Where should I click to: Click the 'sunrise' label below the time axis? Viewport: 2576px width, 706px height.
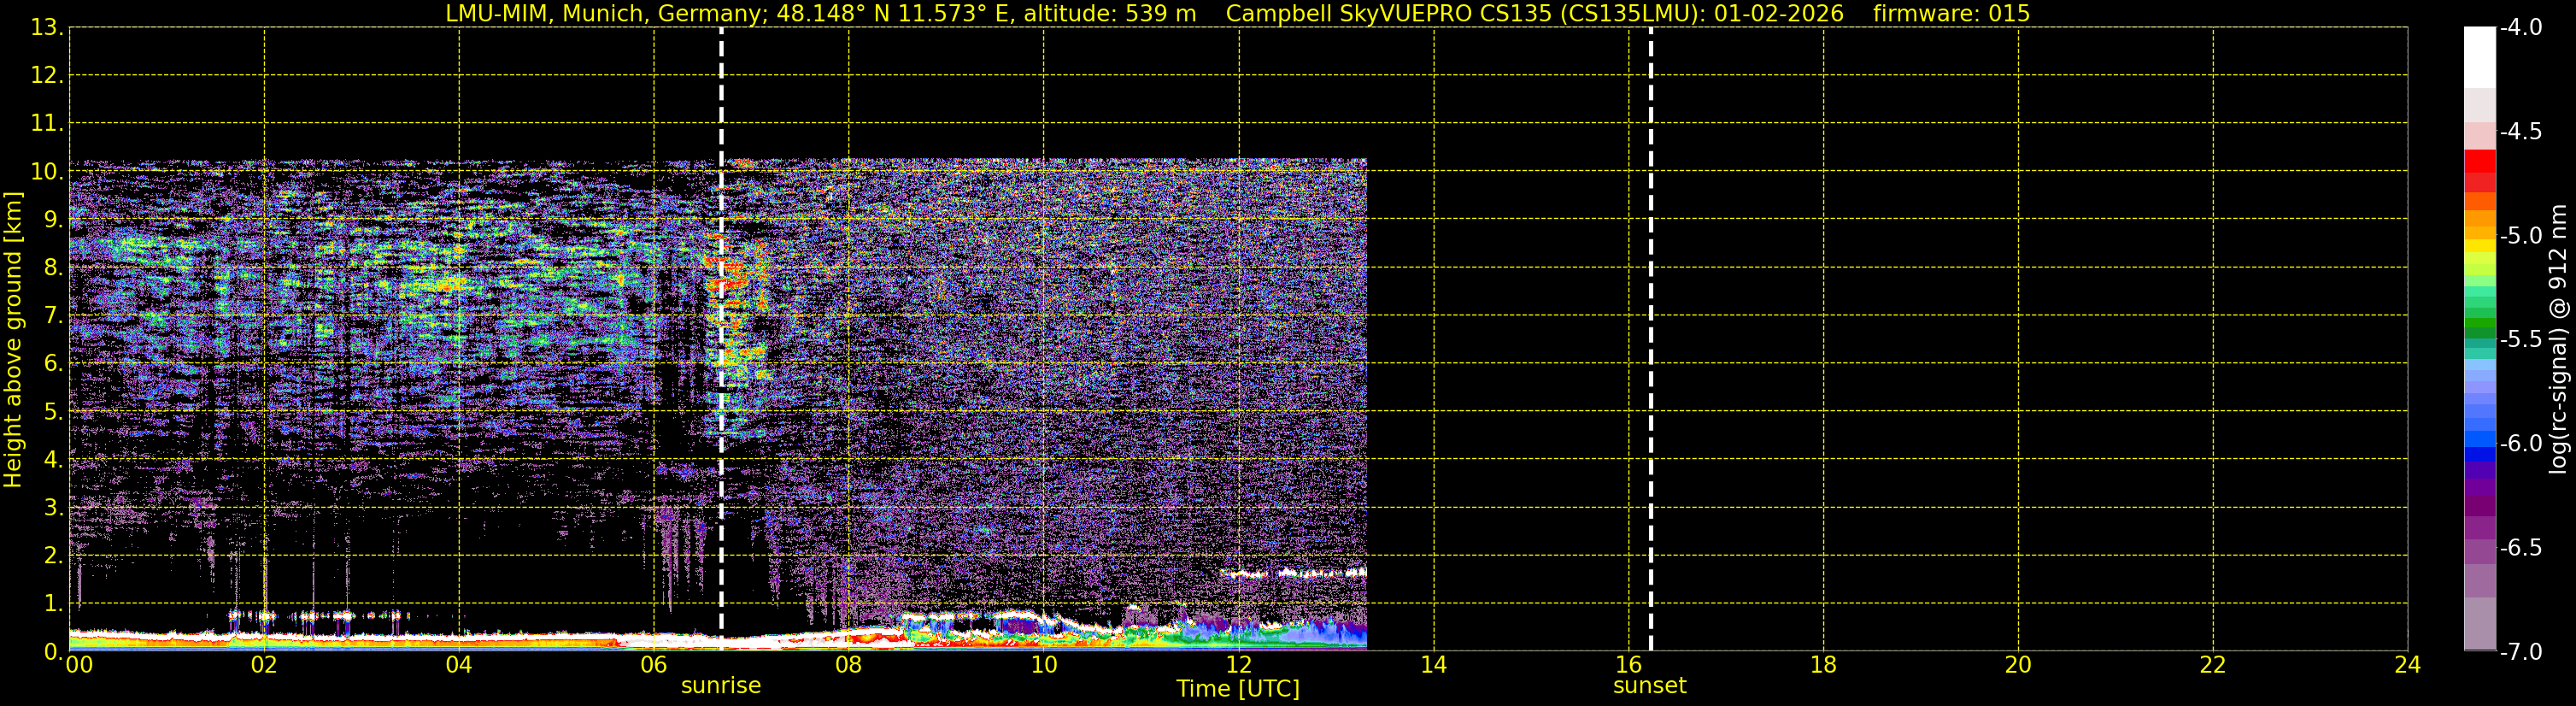(x=721, y=686)
